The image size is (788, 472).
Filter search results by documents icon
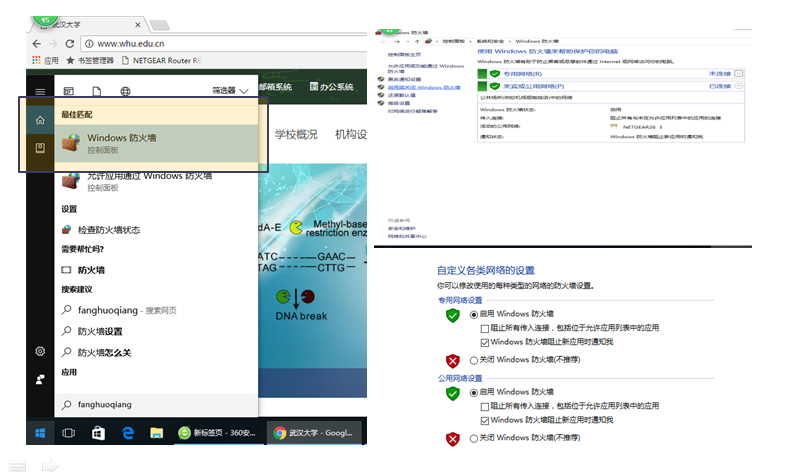pos(96,91)
